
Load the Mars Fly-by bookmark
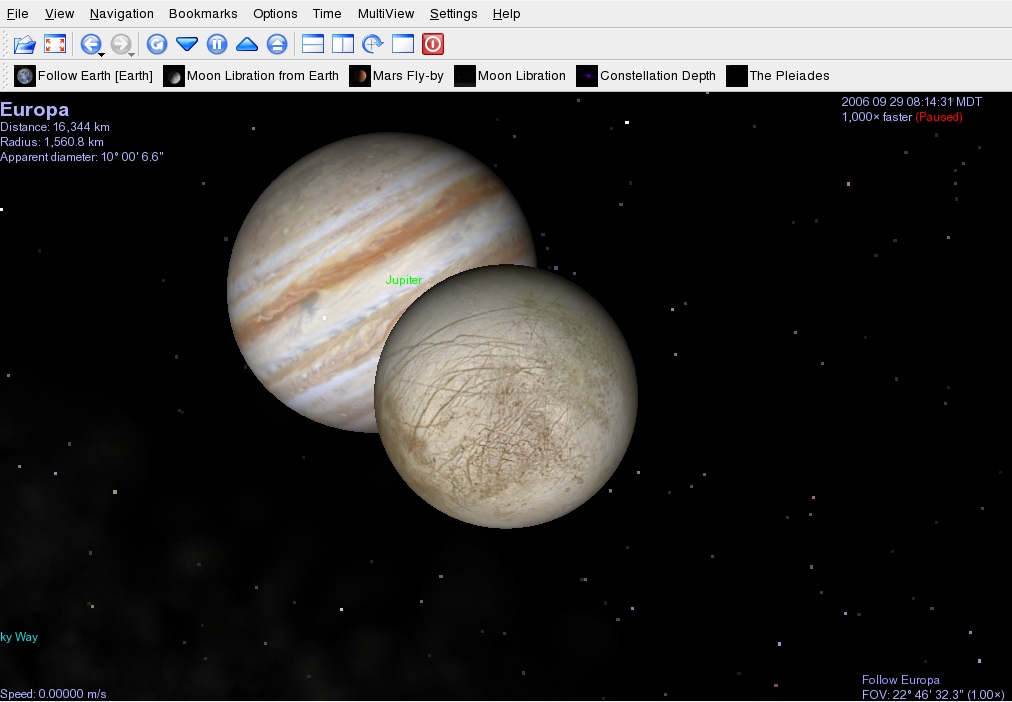click(396, 75)
